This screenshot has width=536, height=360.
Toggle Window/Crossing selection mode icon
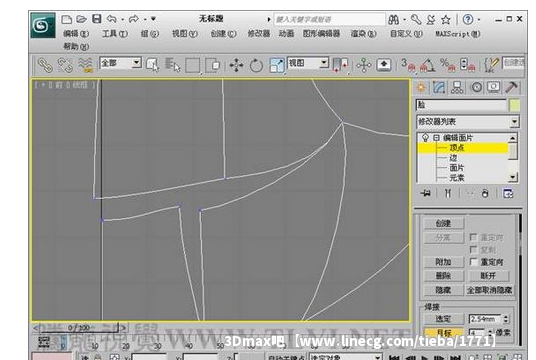(x=213, y=65)
